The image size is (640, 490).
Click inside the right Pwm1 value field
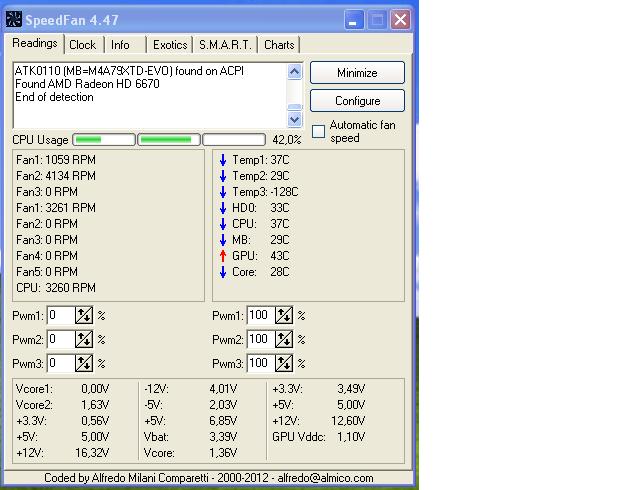pos(259,316)
